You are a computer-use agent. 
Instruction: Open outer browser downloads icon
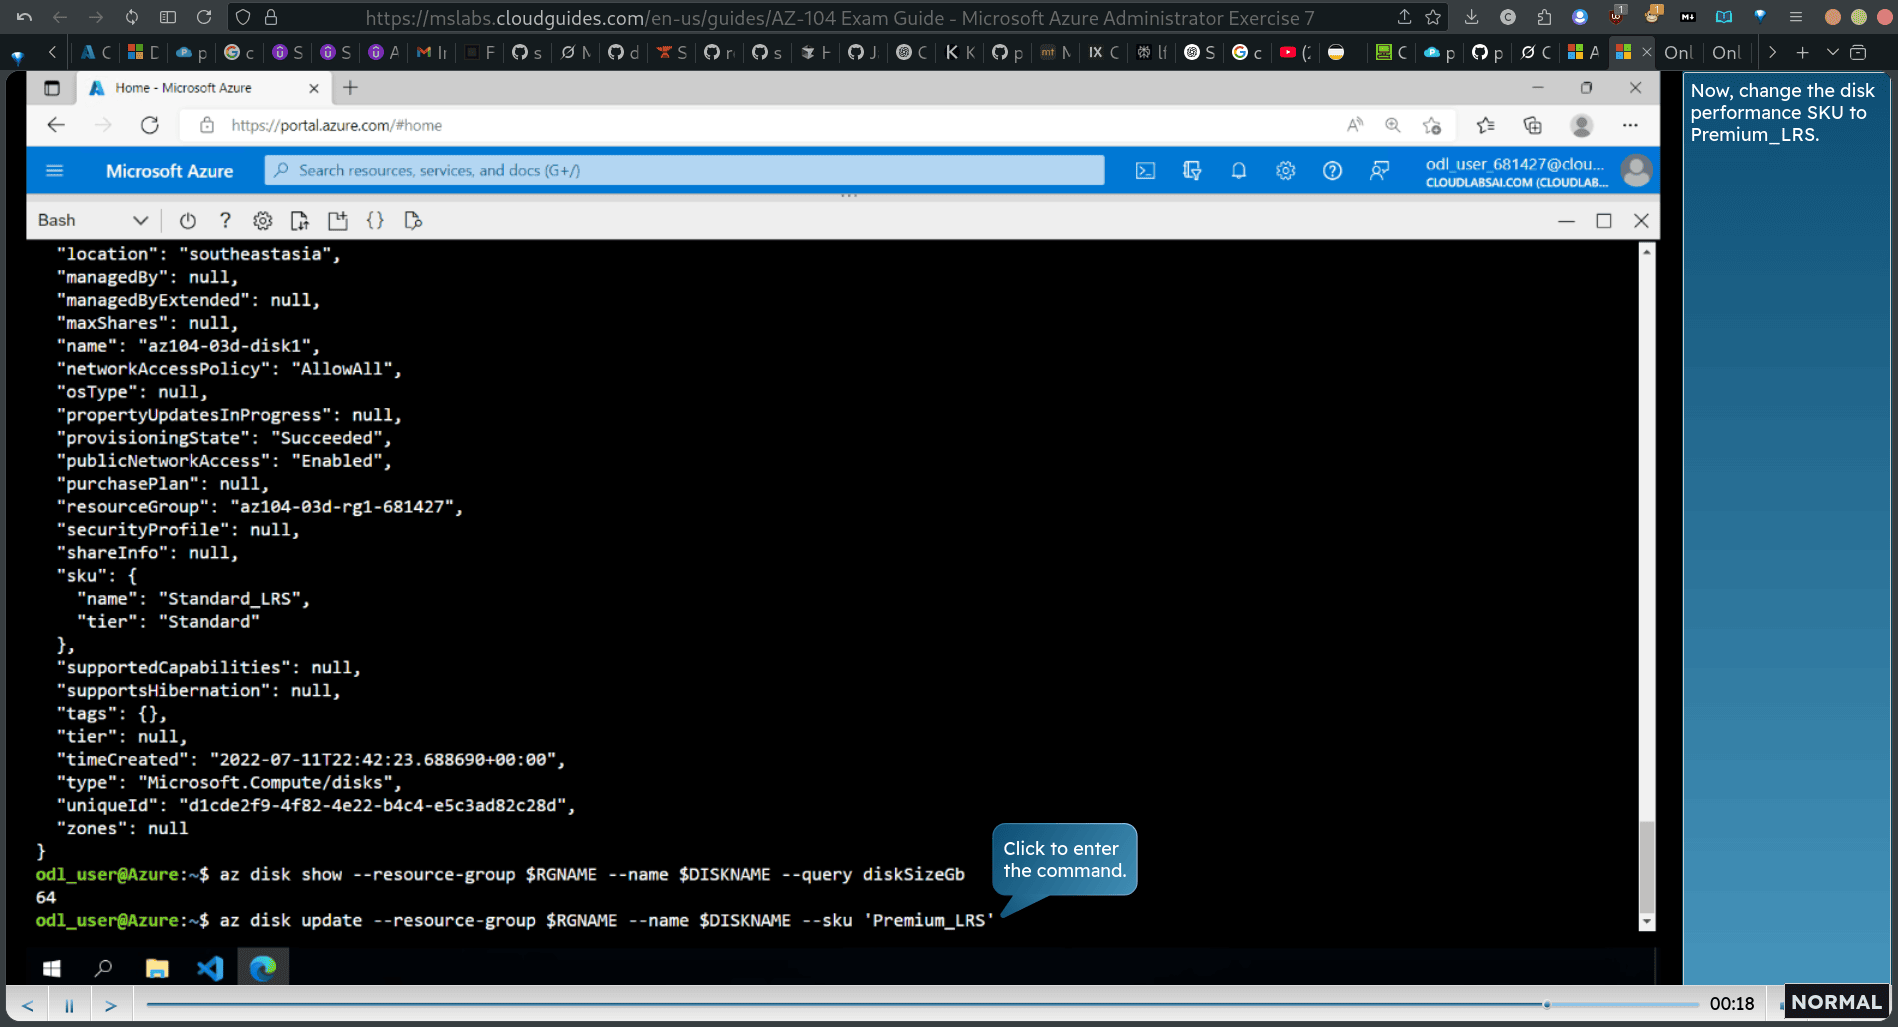tap(1471, 17)
